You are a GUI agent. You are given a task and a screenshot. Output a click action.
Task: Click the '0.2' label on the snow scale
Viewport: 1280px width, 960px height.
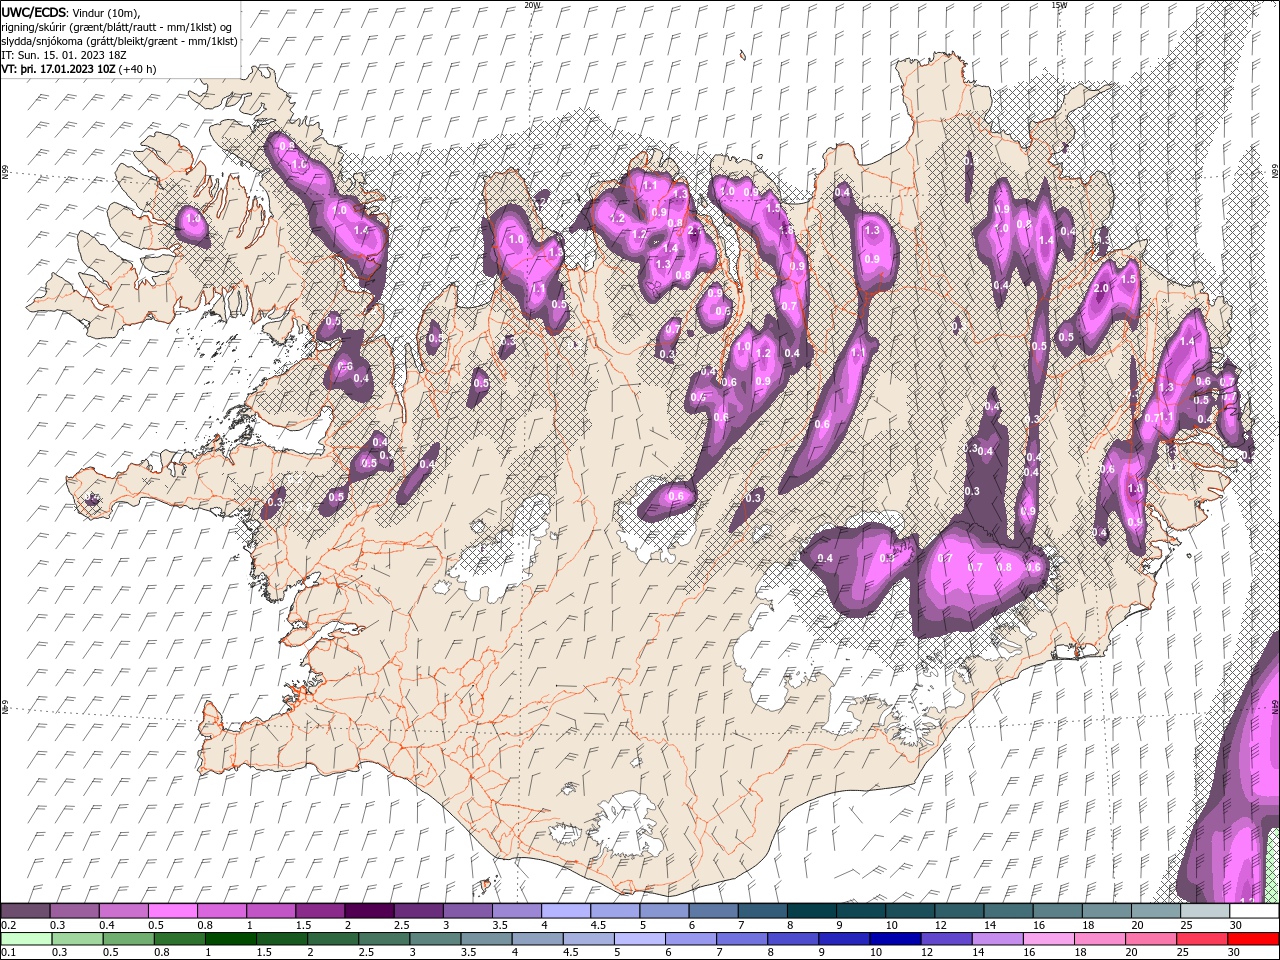[x=8, y=925]
